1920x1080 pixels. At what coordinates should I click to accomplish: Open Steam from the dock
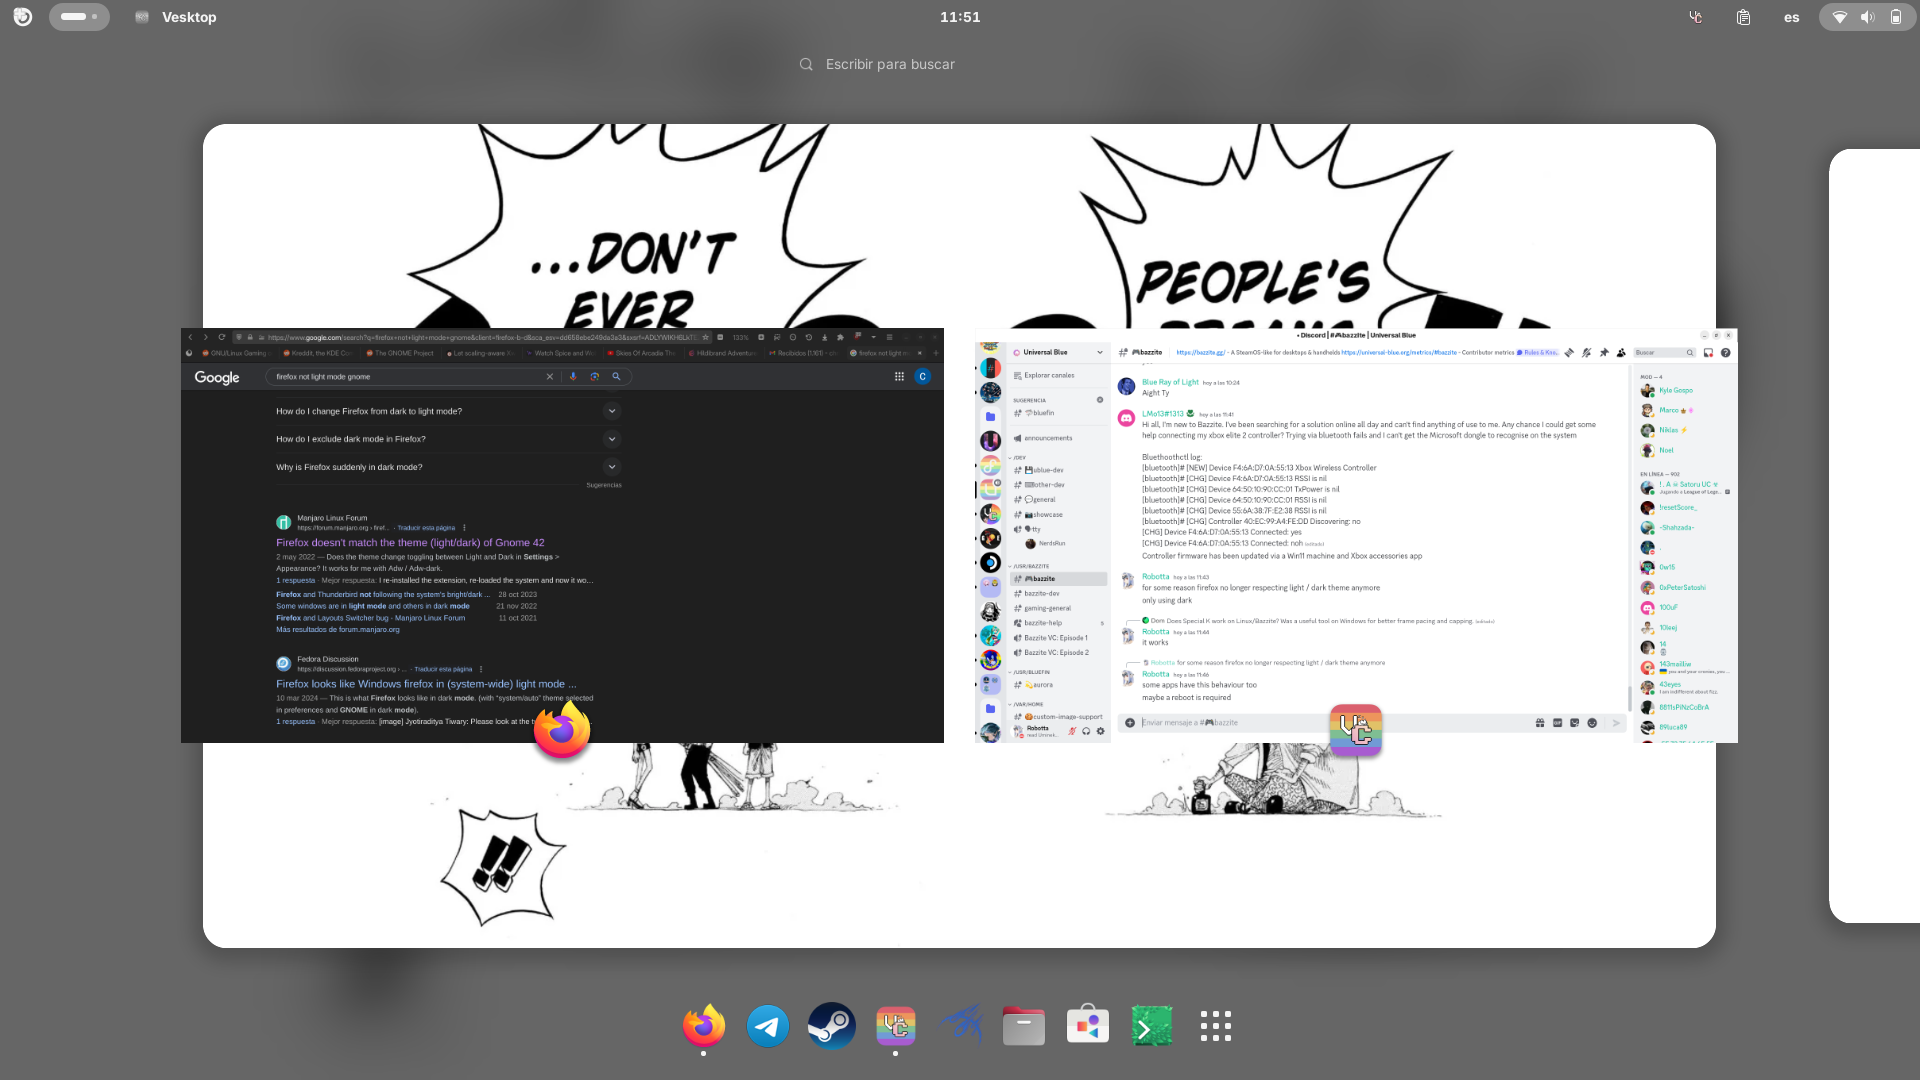tap(832, 1026)
